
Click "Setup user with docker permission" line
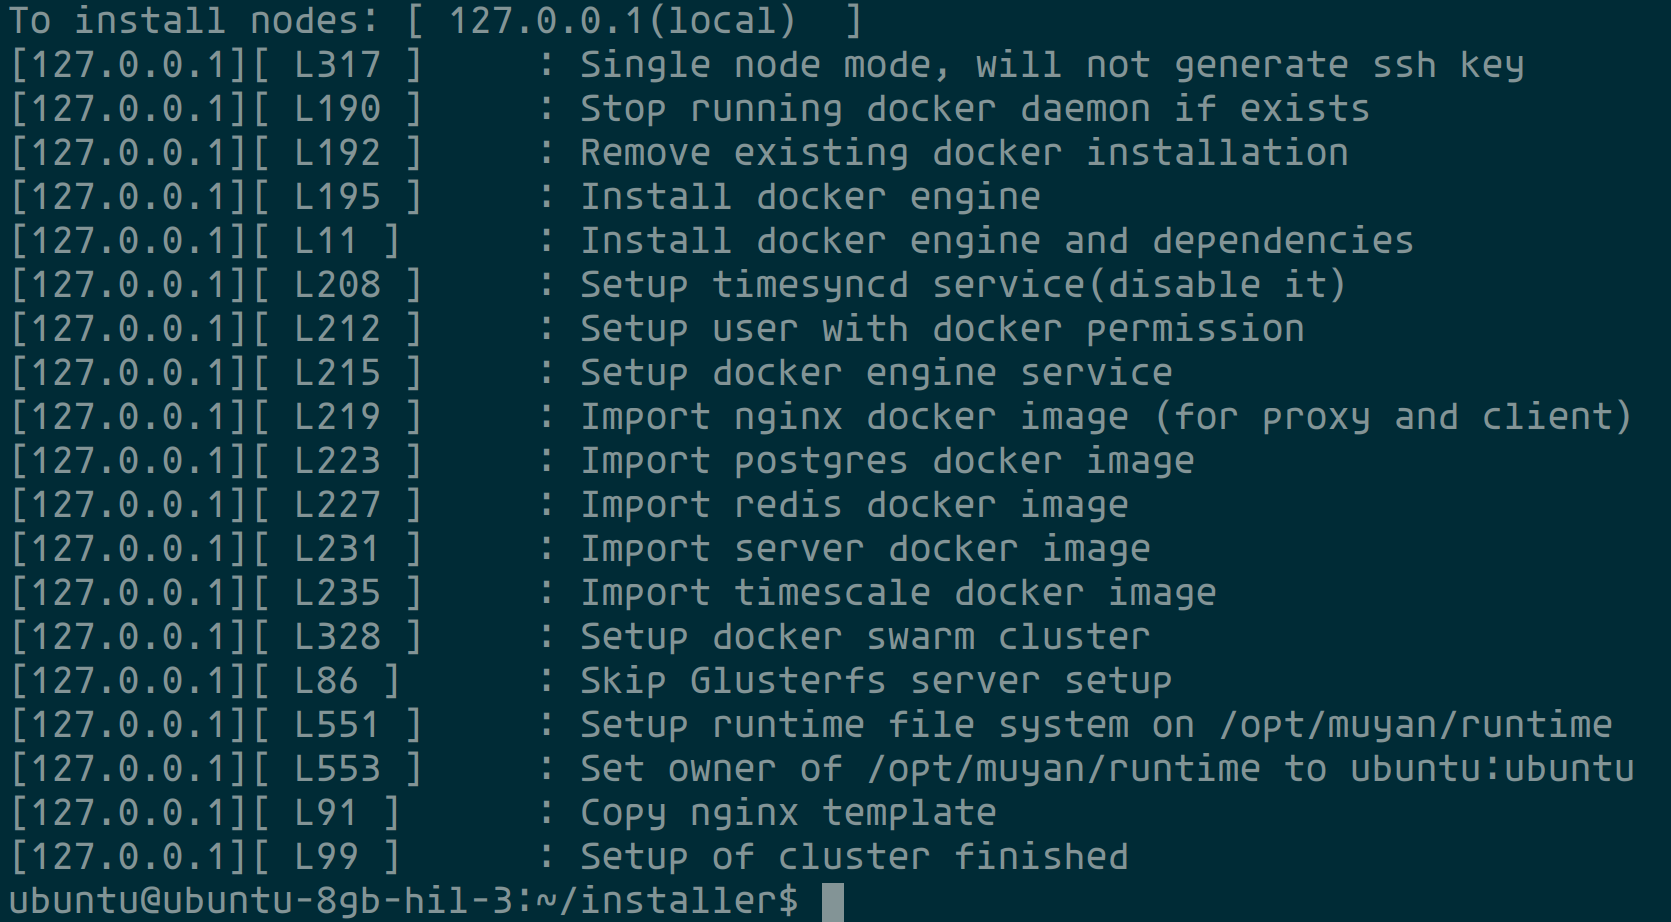942,329
